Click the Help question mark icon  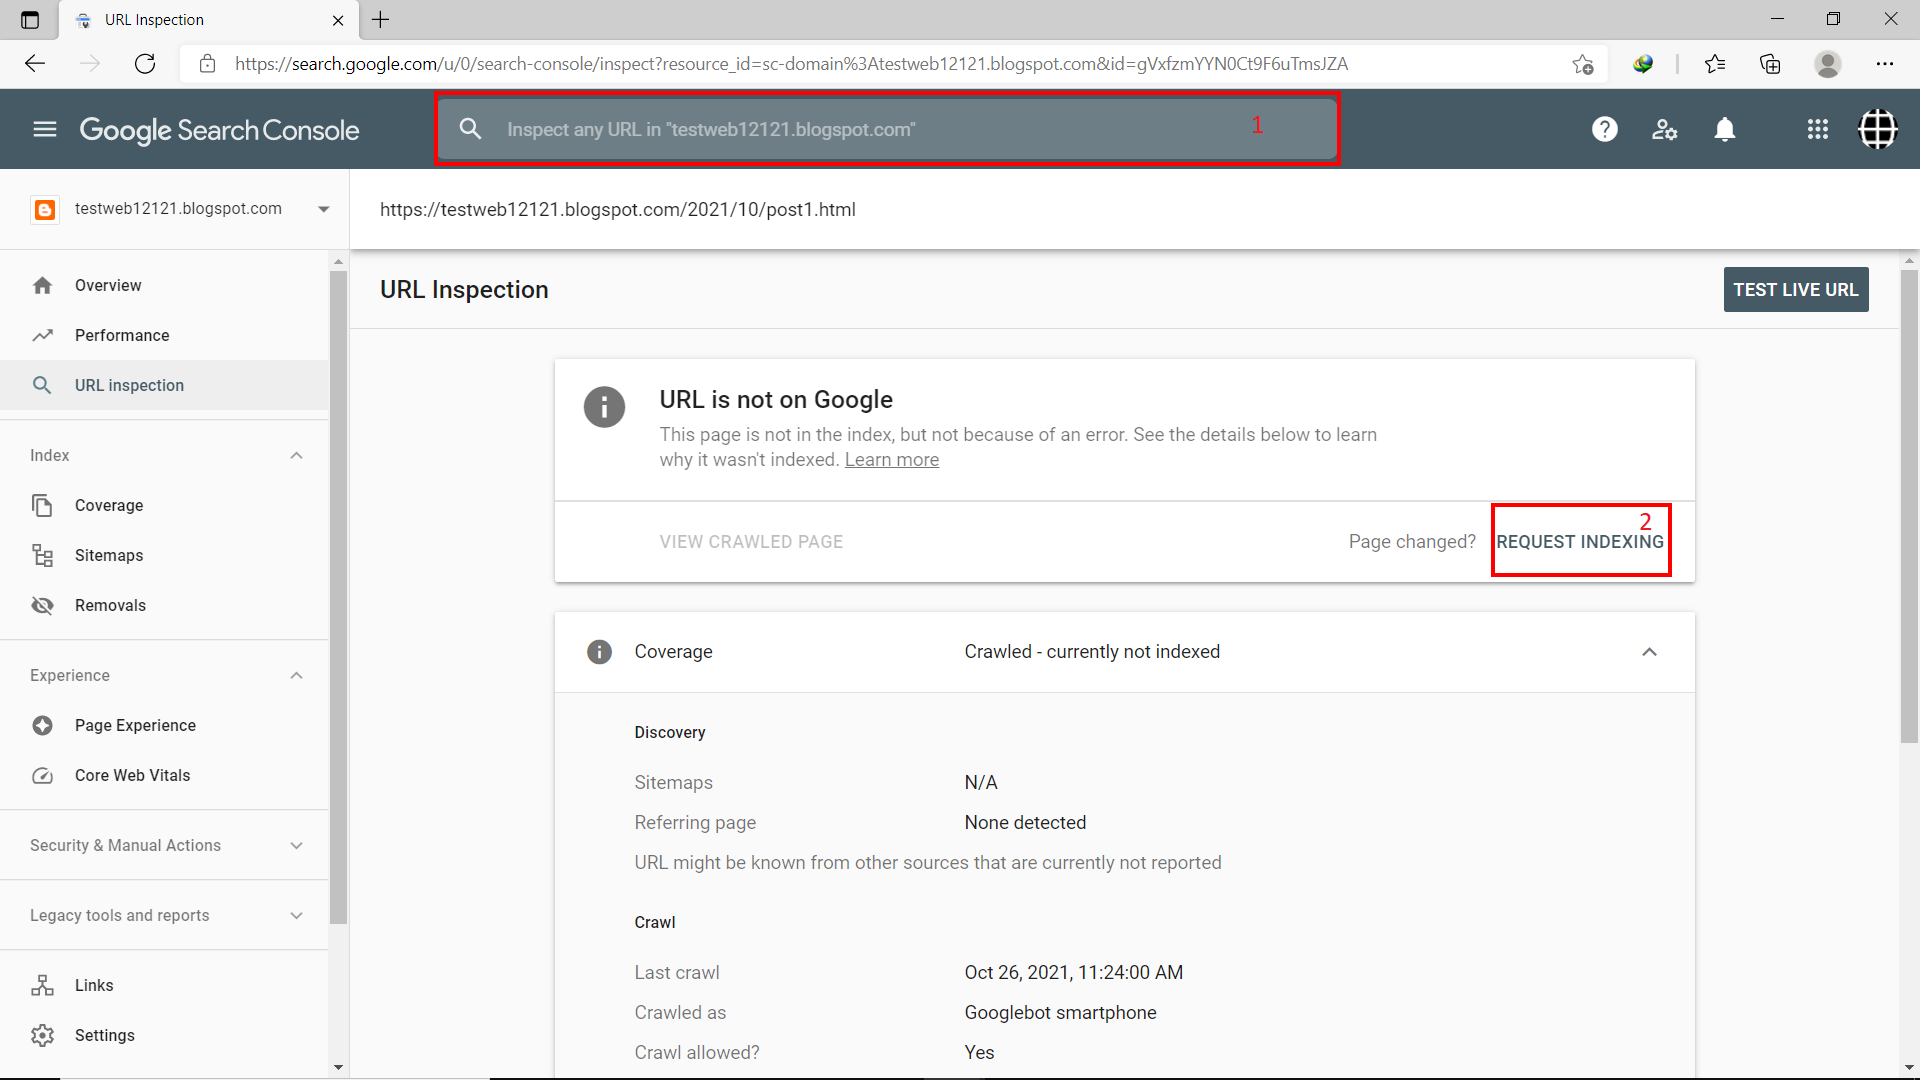(1604, 129)
